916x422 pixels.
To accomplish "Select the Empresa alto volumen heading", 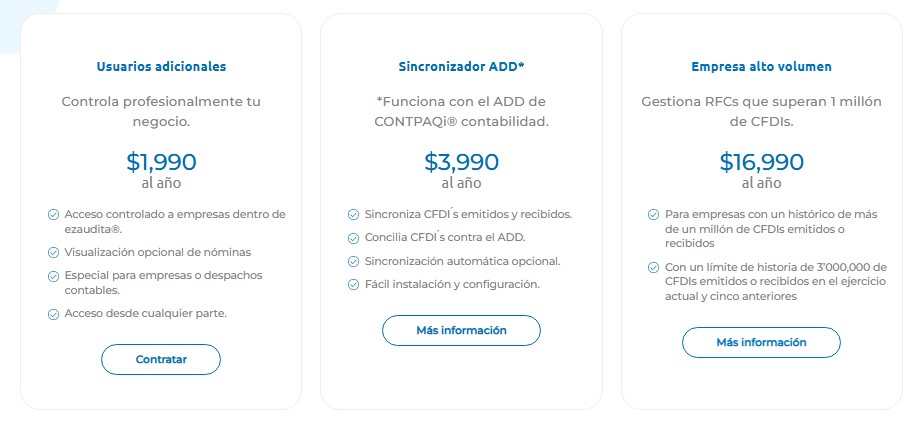I will tap(762, 66).
